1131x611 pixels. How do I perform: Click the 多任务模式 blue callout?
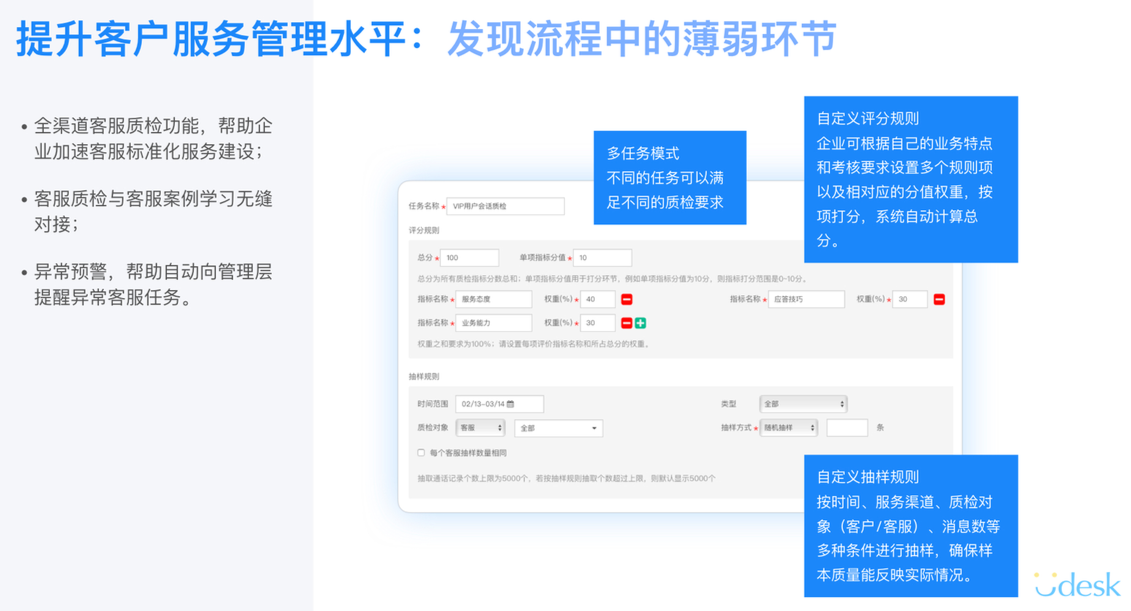670,178
